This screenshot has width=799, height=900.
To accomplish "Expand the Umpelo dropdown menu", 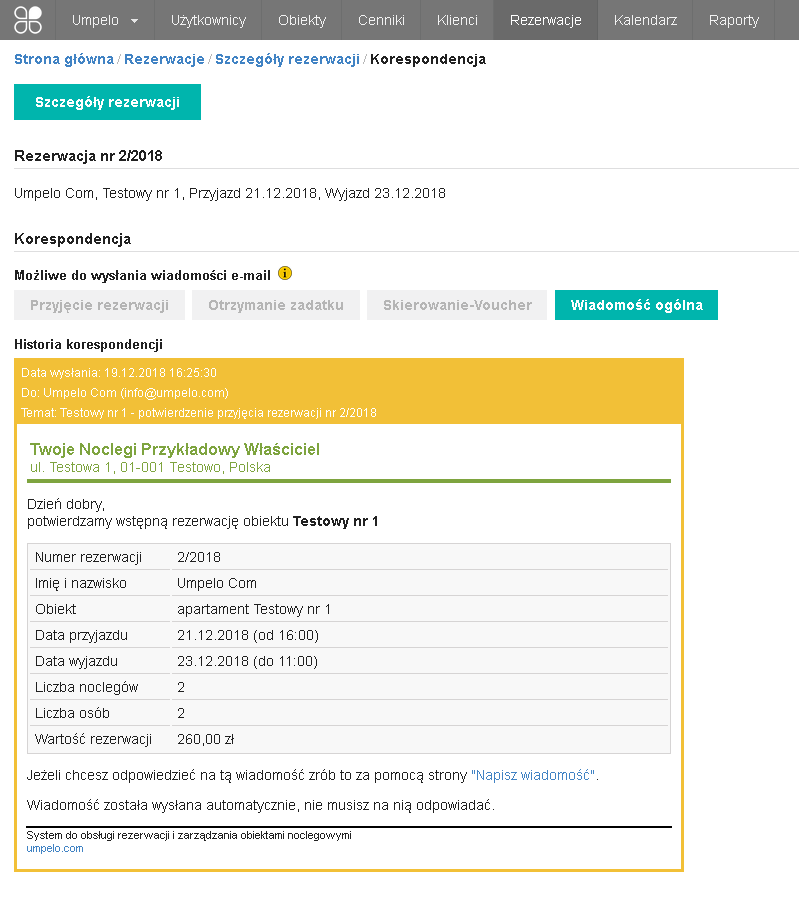I will 105,20.
